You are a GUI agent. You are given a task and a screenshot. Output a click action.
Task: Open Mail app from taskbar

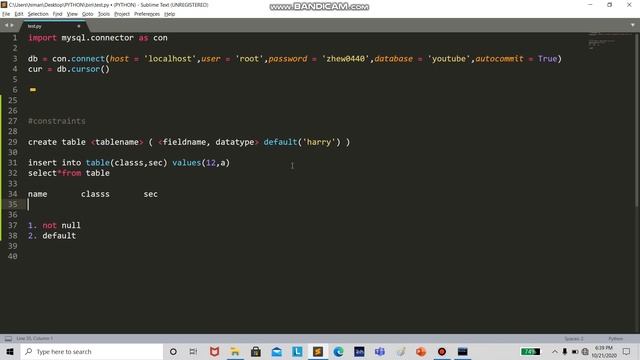tap(277, 351)
